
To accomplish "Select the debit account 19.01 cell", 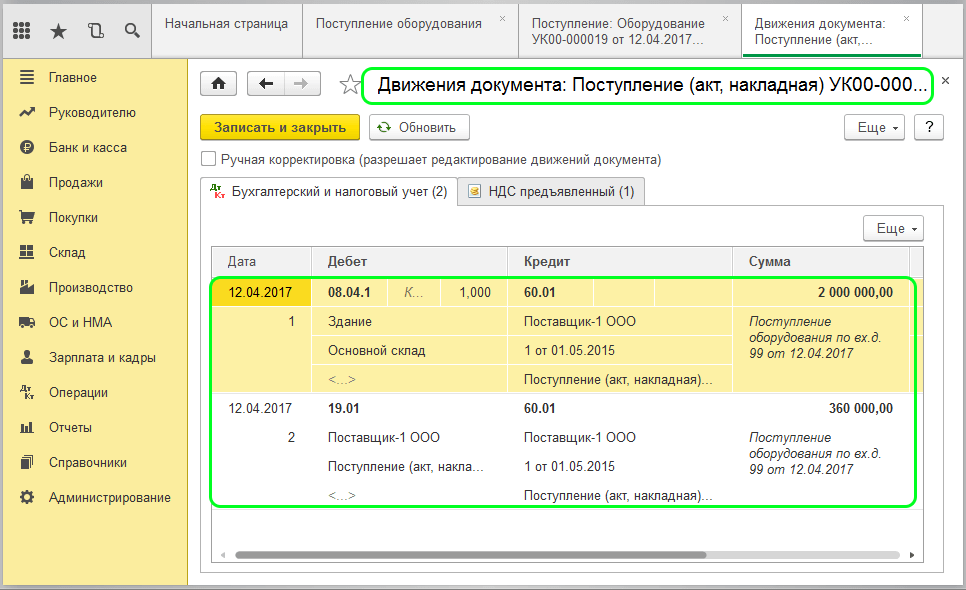I will tap(410, 408).
